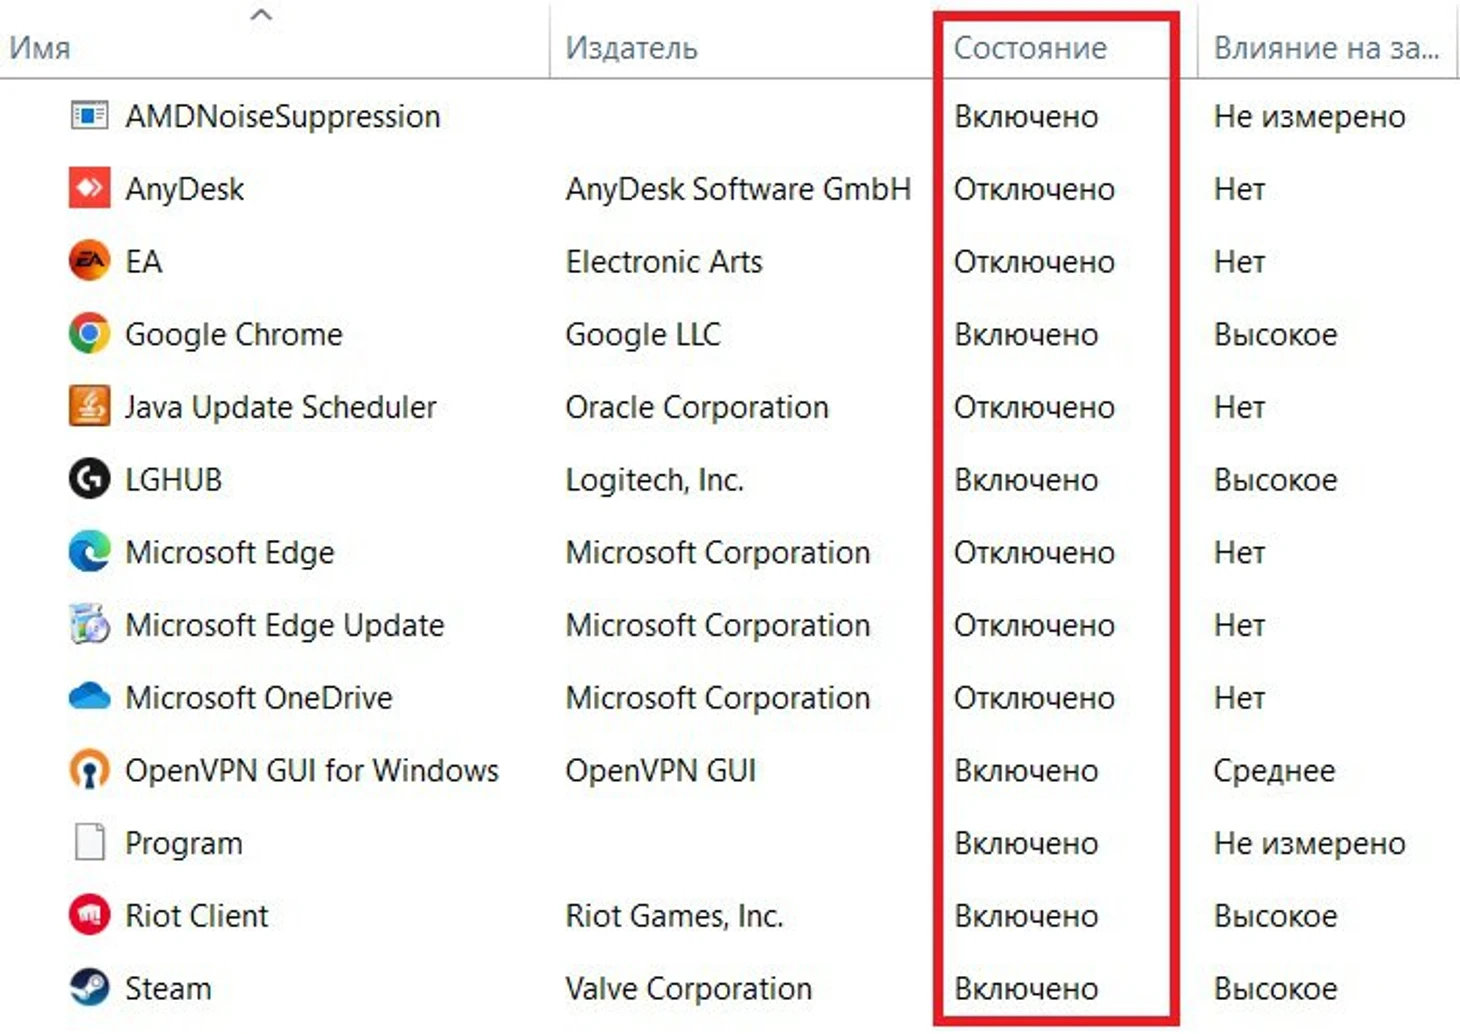Image resolution: width=1460 pixels, height=1034 pixels.
Task: Click the Riot Client icon
Action: [89, 915]
